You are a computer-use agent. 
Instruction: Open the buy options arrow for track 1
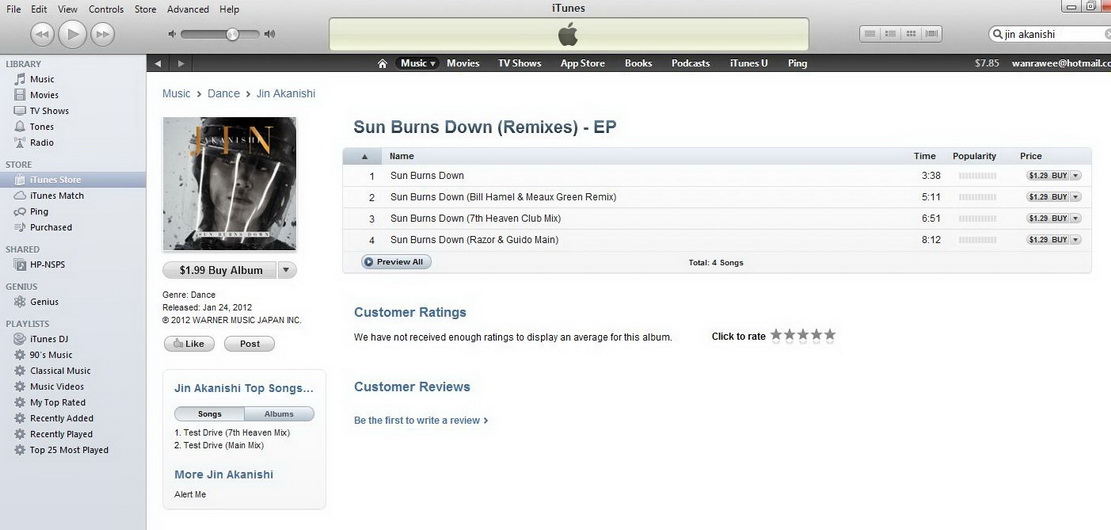coord(1076,176)
